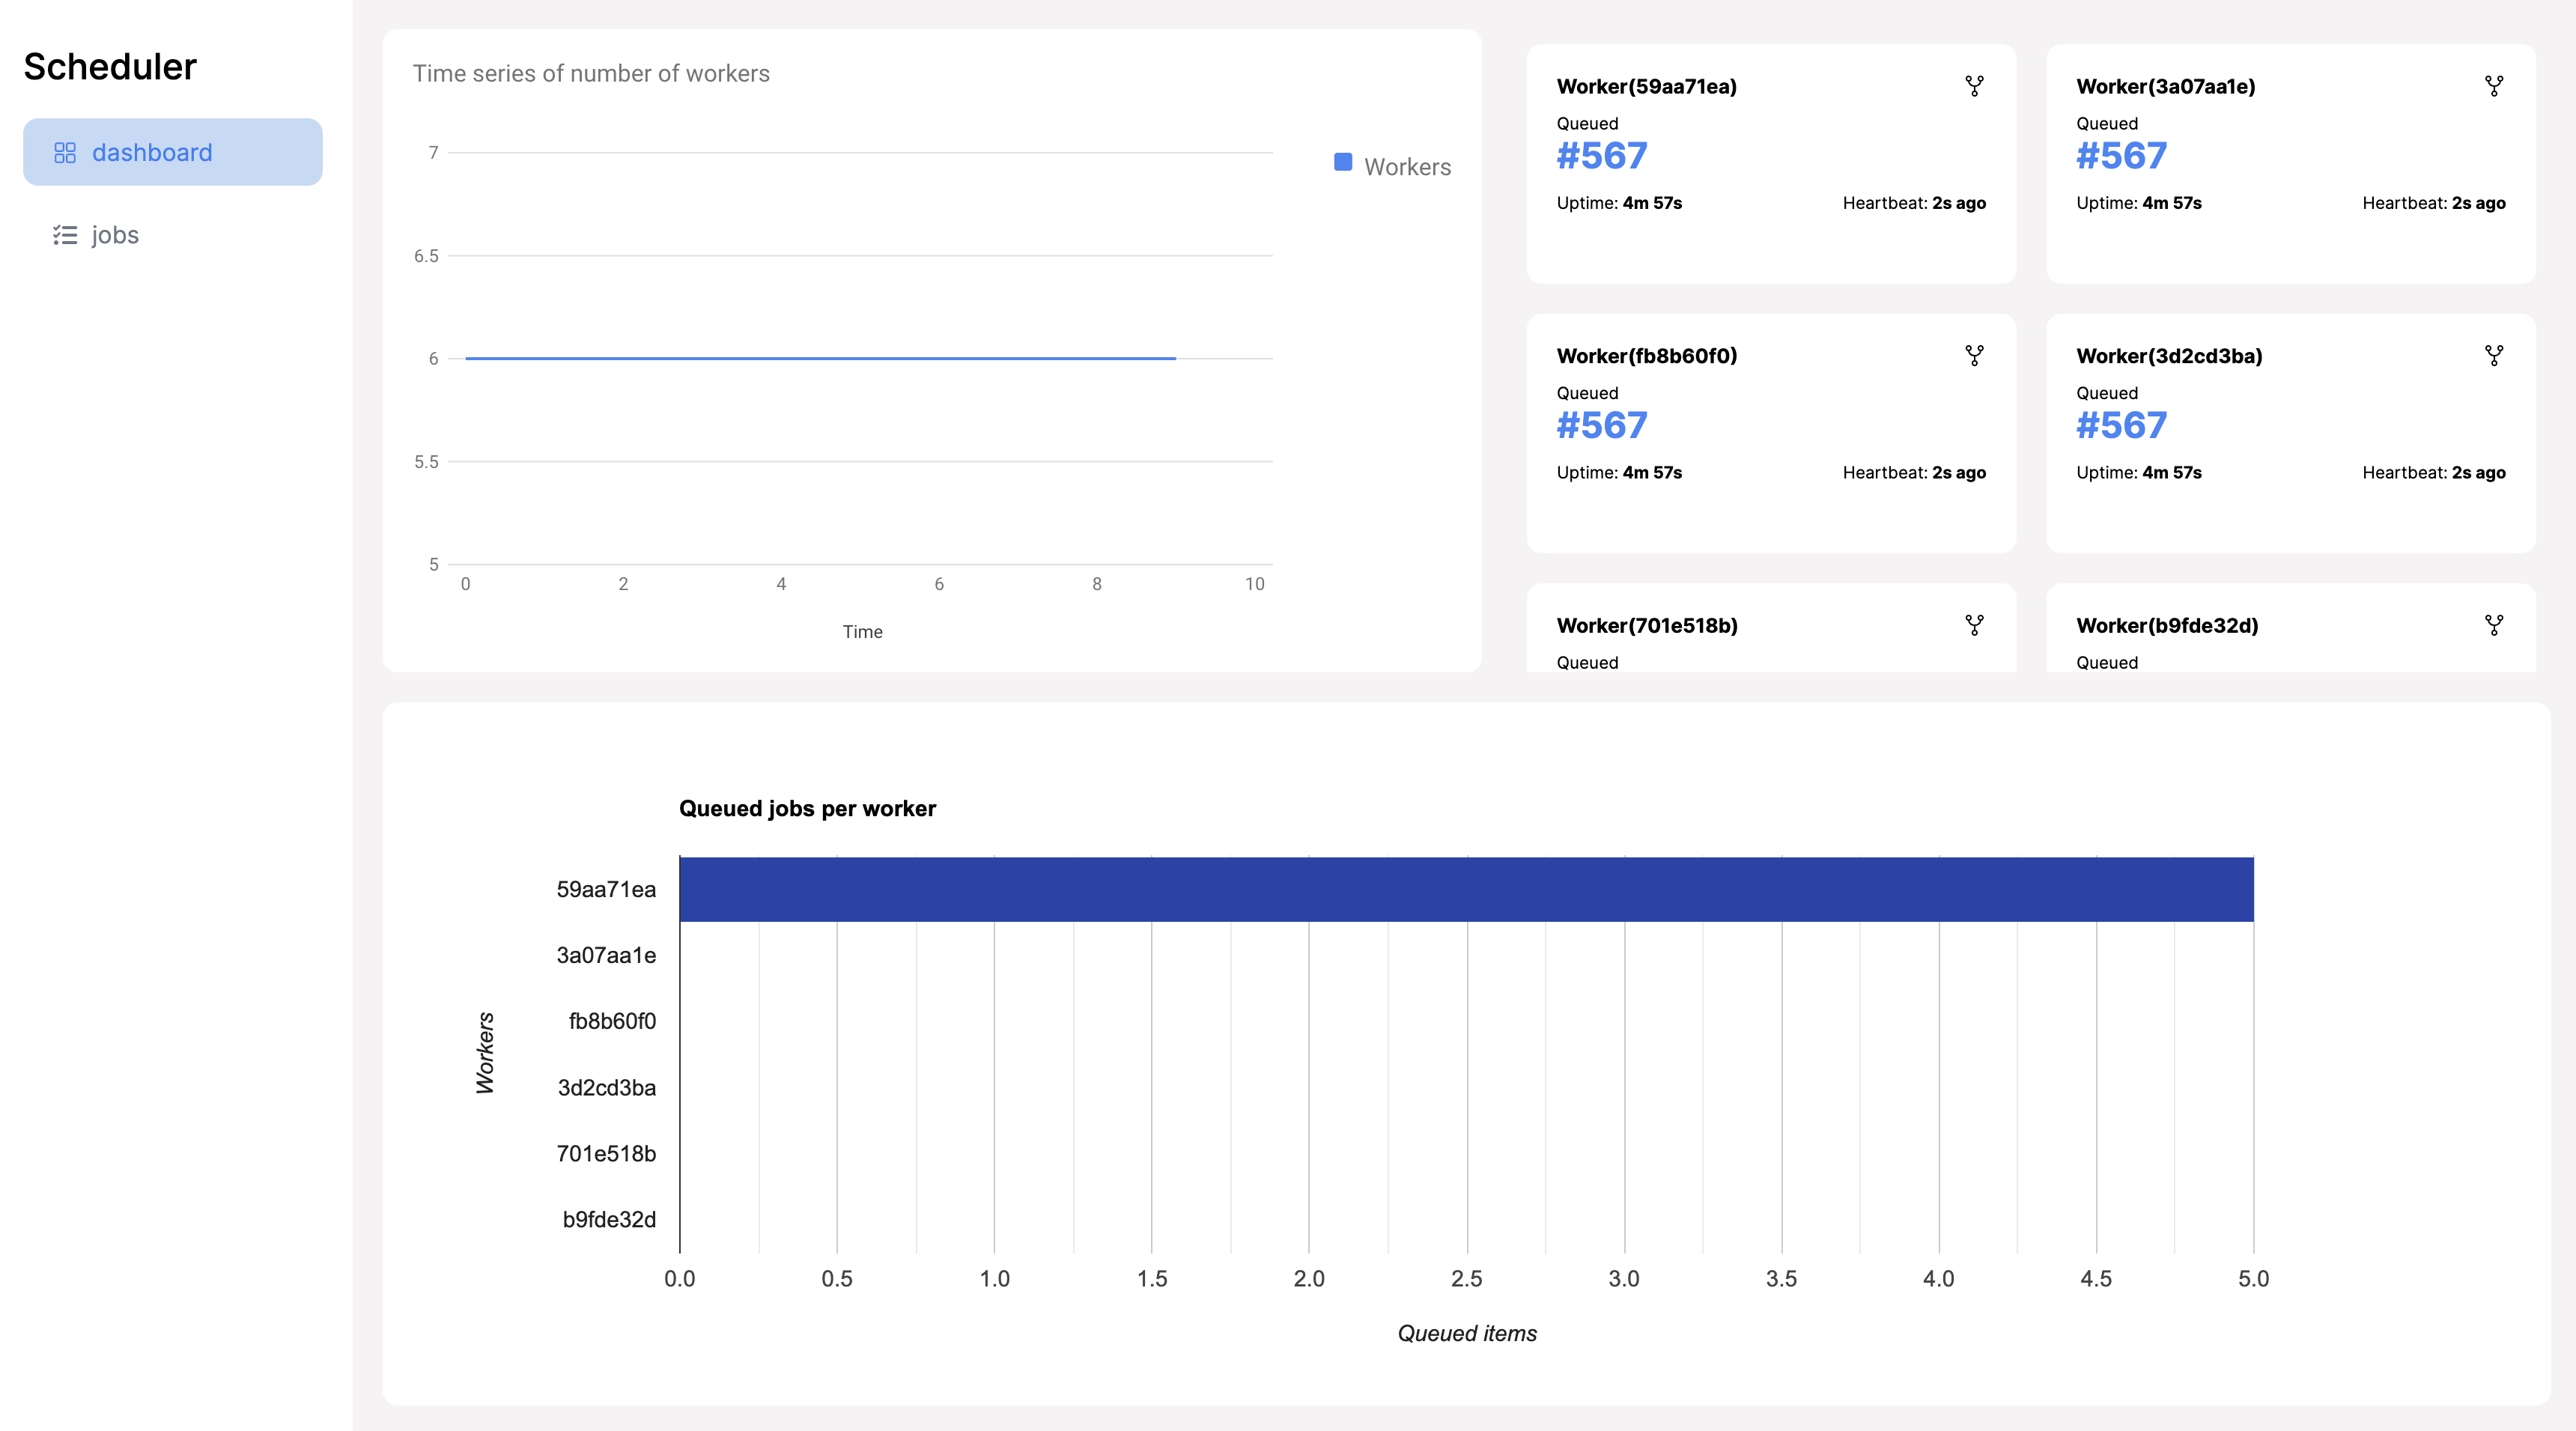Click queued #567 on Worker(fb8b60f0)
The image size is (2576, 1431).
pyautogui.click(x=1601, y=426)
